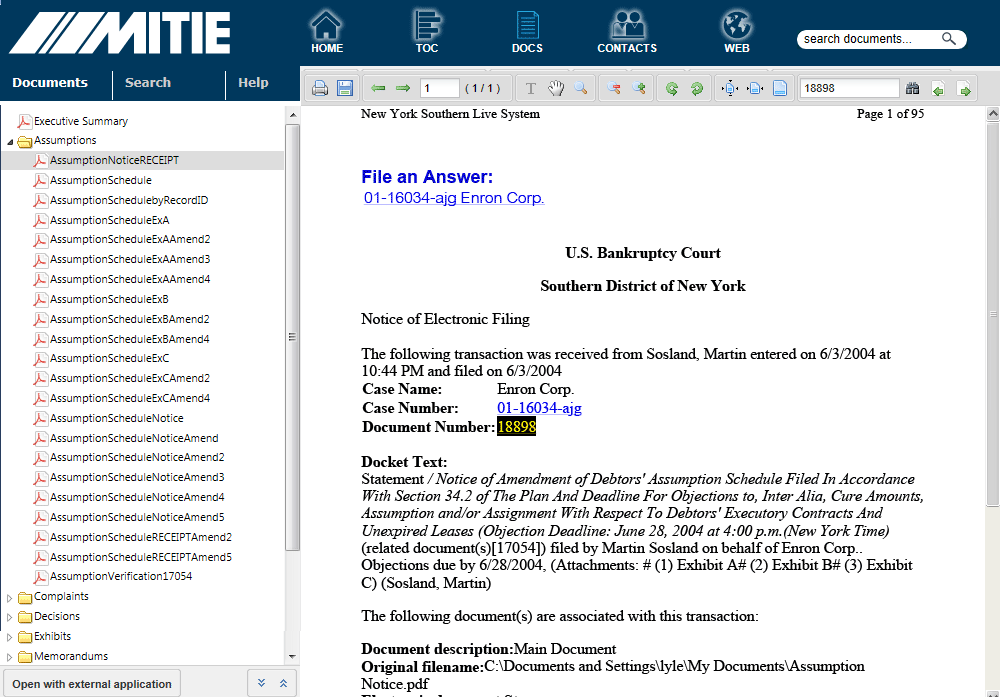1000x697 pixels.
Task: Open the Executive Summary document
Action: point(80,121)
